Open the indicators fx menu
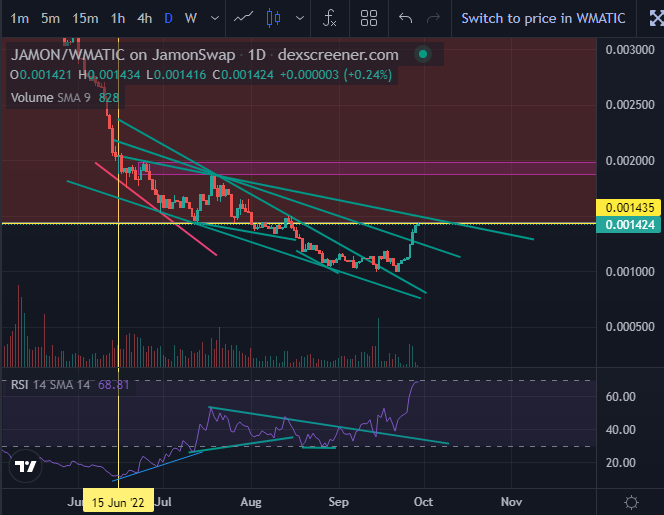The image size is (664, 515). 329,18
